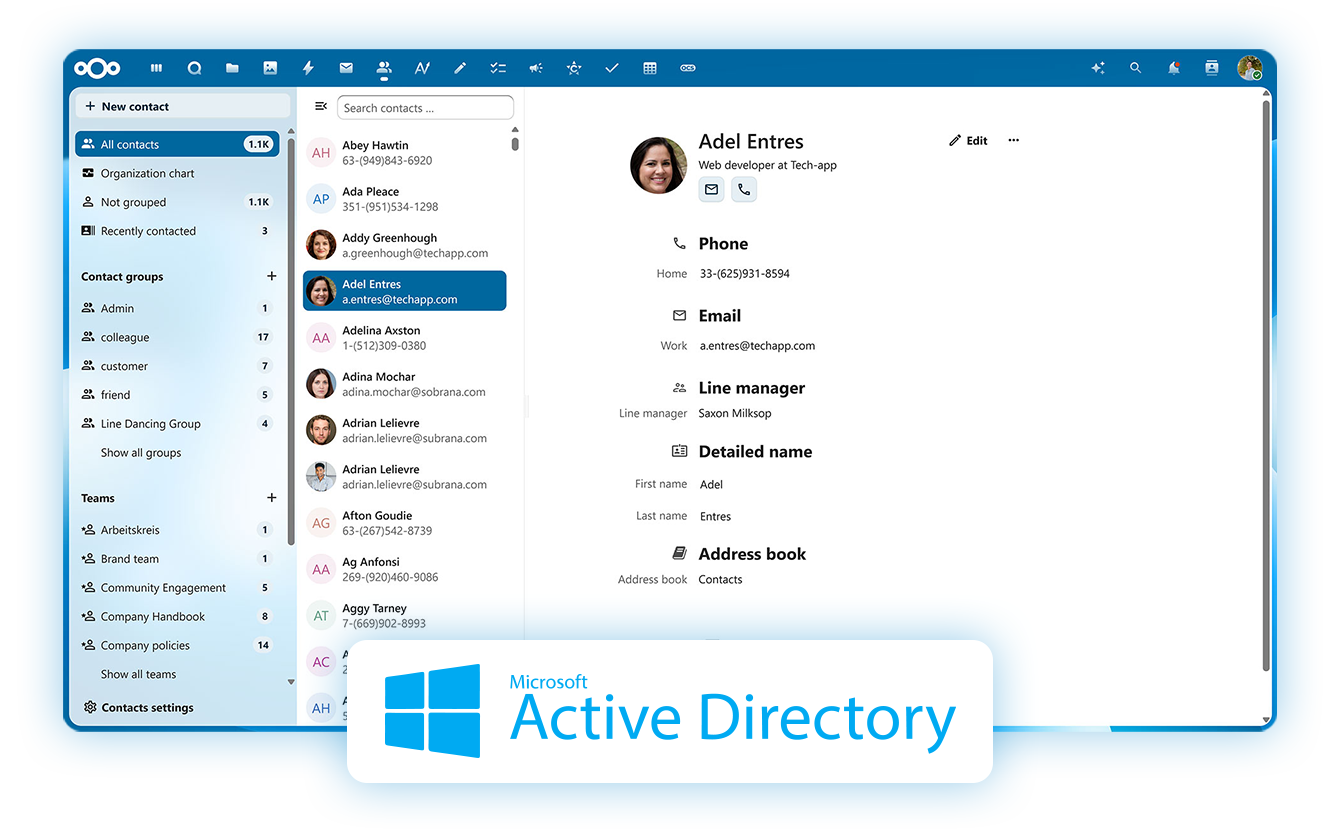Open the Talk app icon
Image resolution: width=1340 pixels, height=837 pixels.
pos(194,68)
